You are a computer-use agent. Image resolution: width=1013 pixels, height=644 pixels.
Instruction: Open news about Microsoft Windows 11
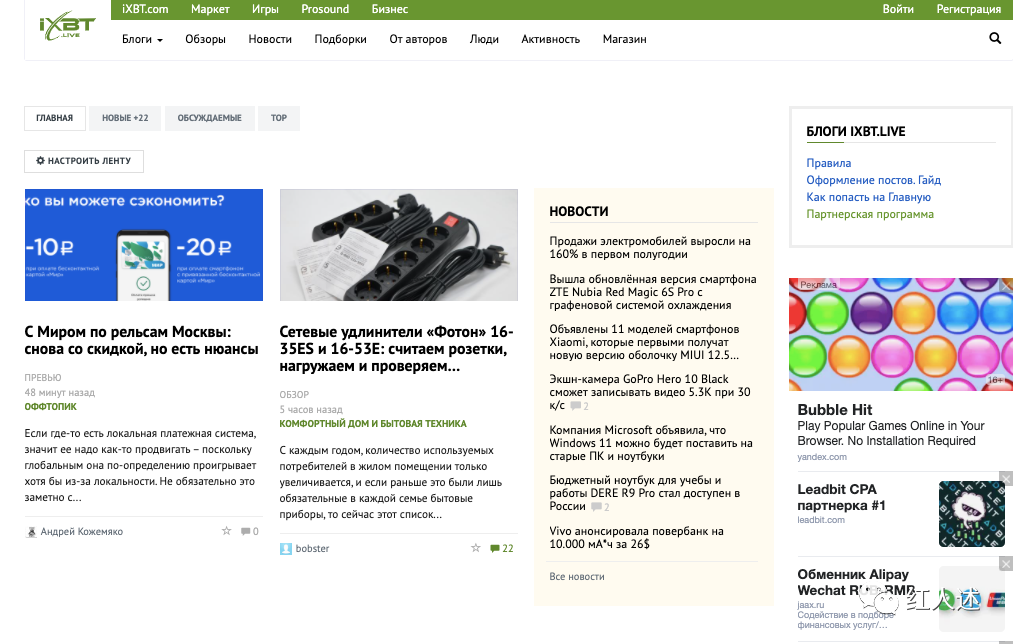coord(651,443)
